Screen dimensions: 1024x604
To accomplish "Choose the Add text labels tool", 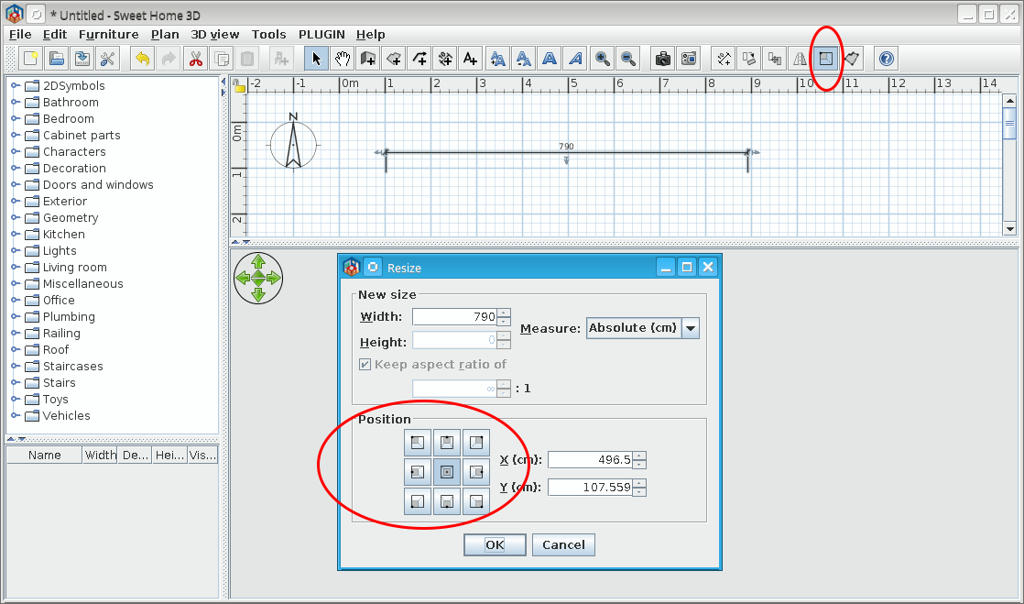I will click(470, 59).
